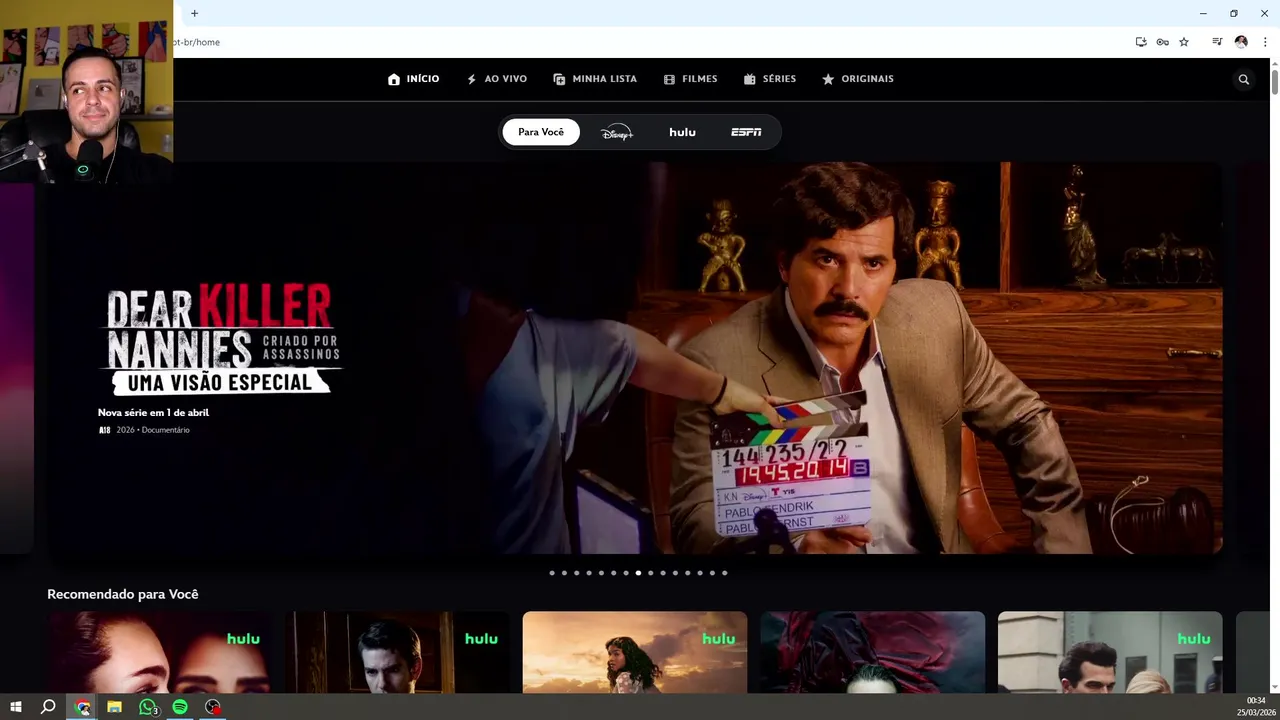Select the Disney+ brand filter
The height and width of the screenshot is (720, 1280).
(x=617, y=132)
